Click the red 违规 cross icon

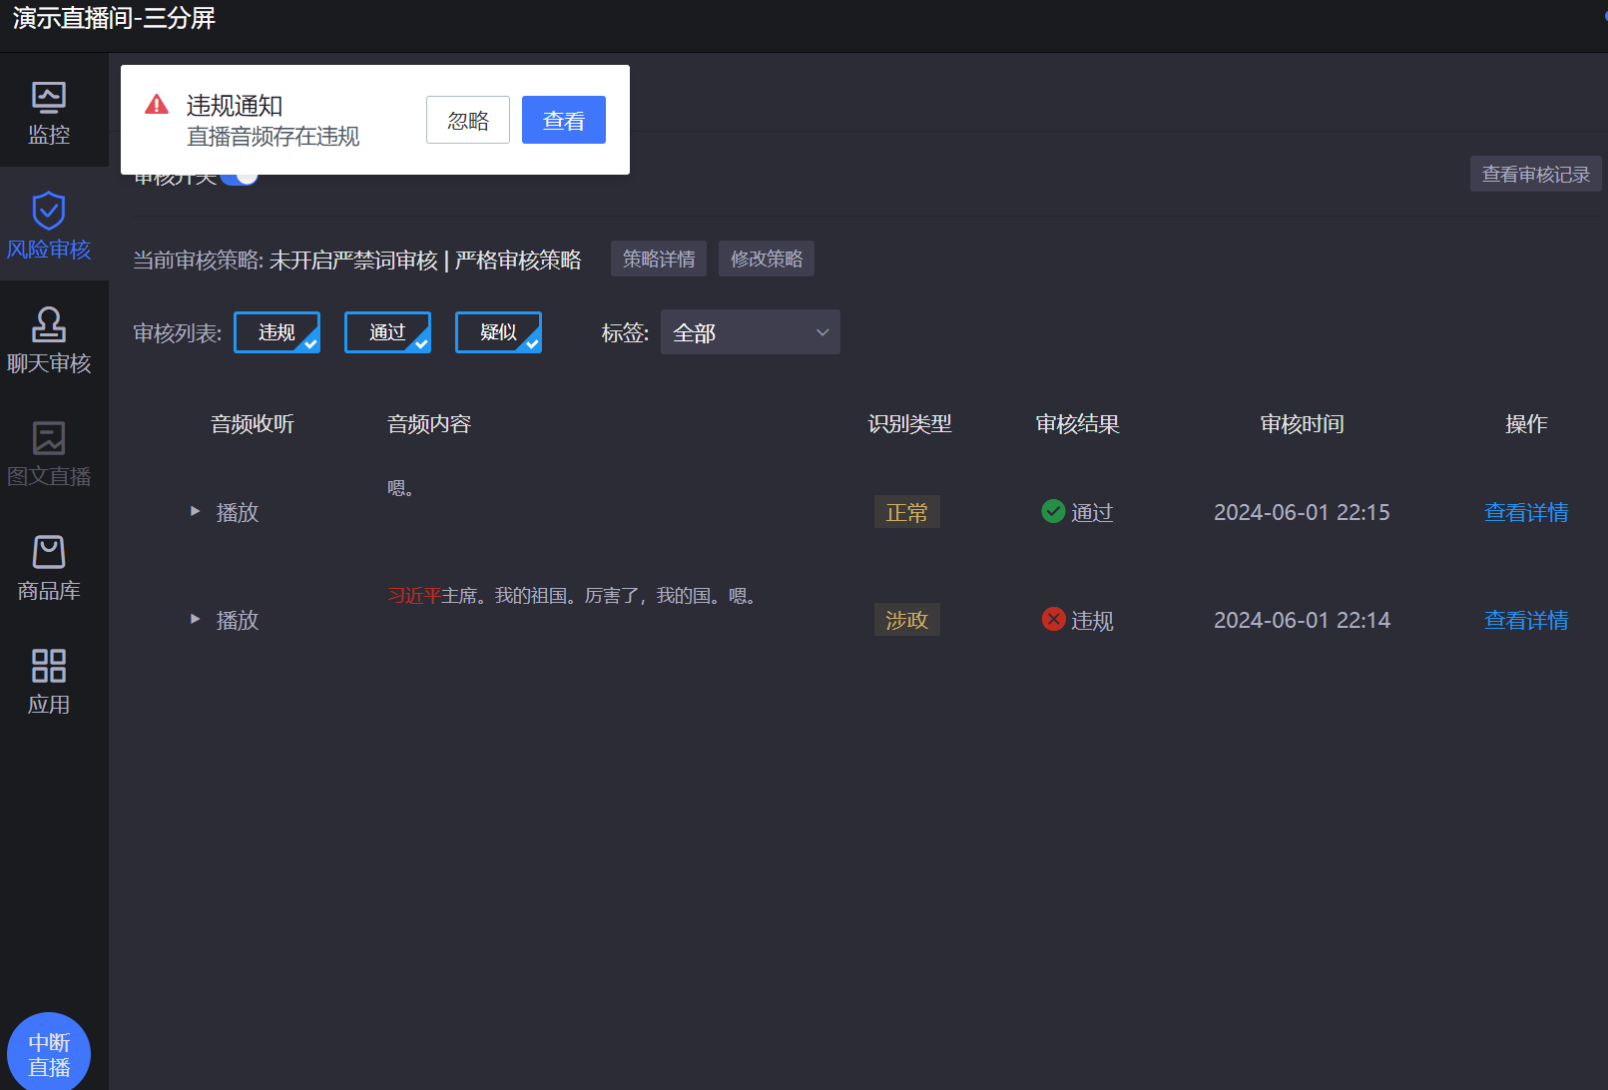[1053, 619]
